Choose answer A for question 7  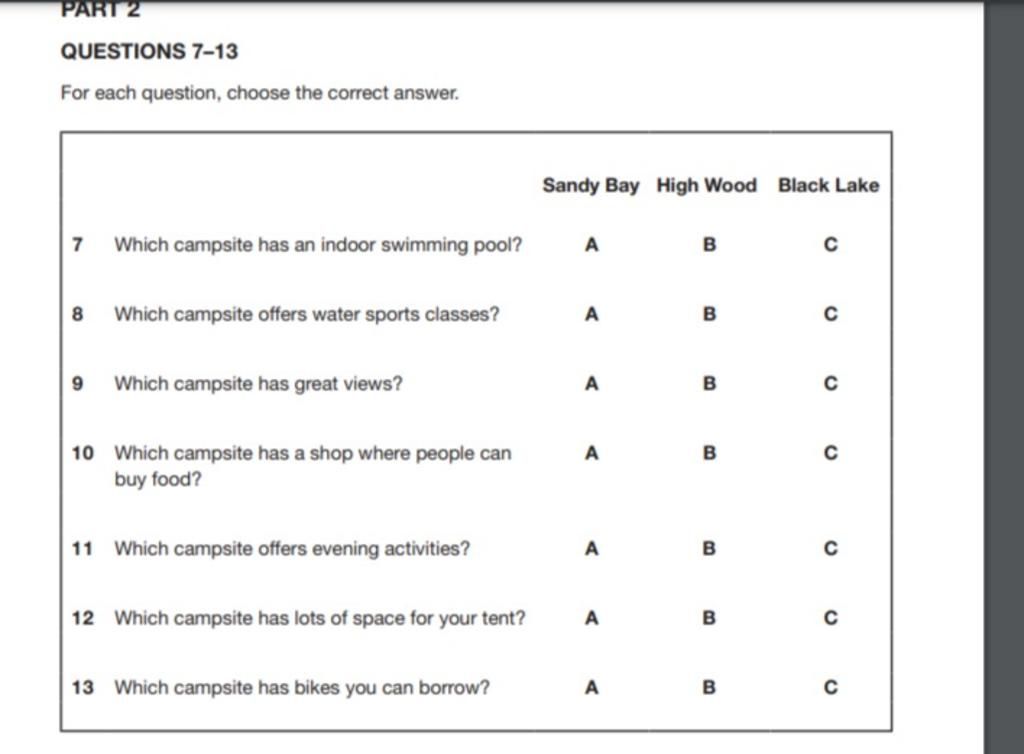[x=591, y=244]
